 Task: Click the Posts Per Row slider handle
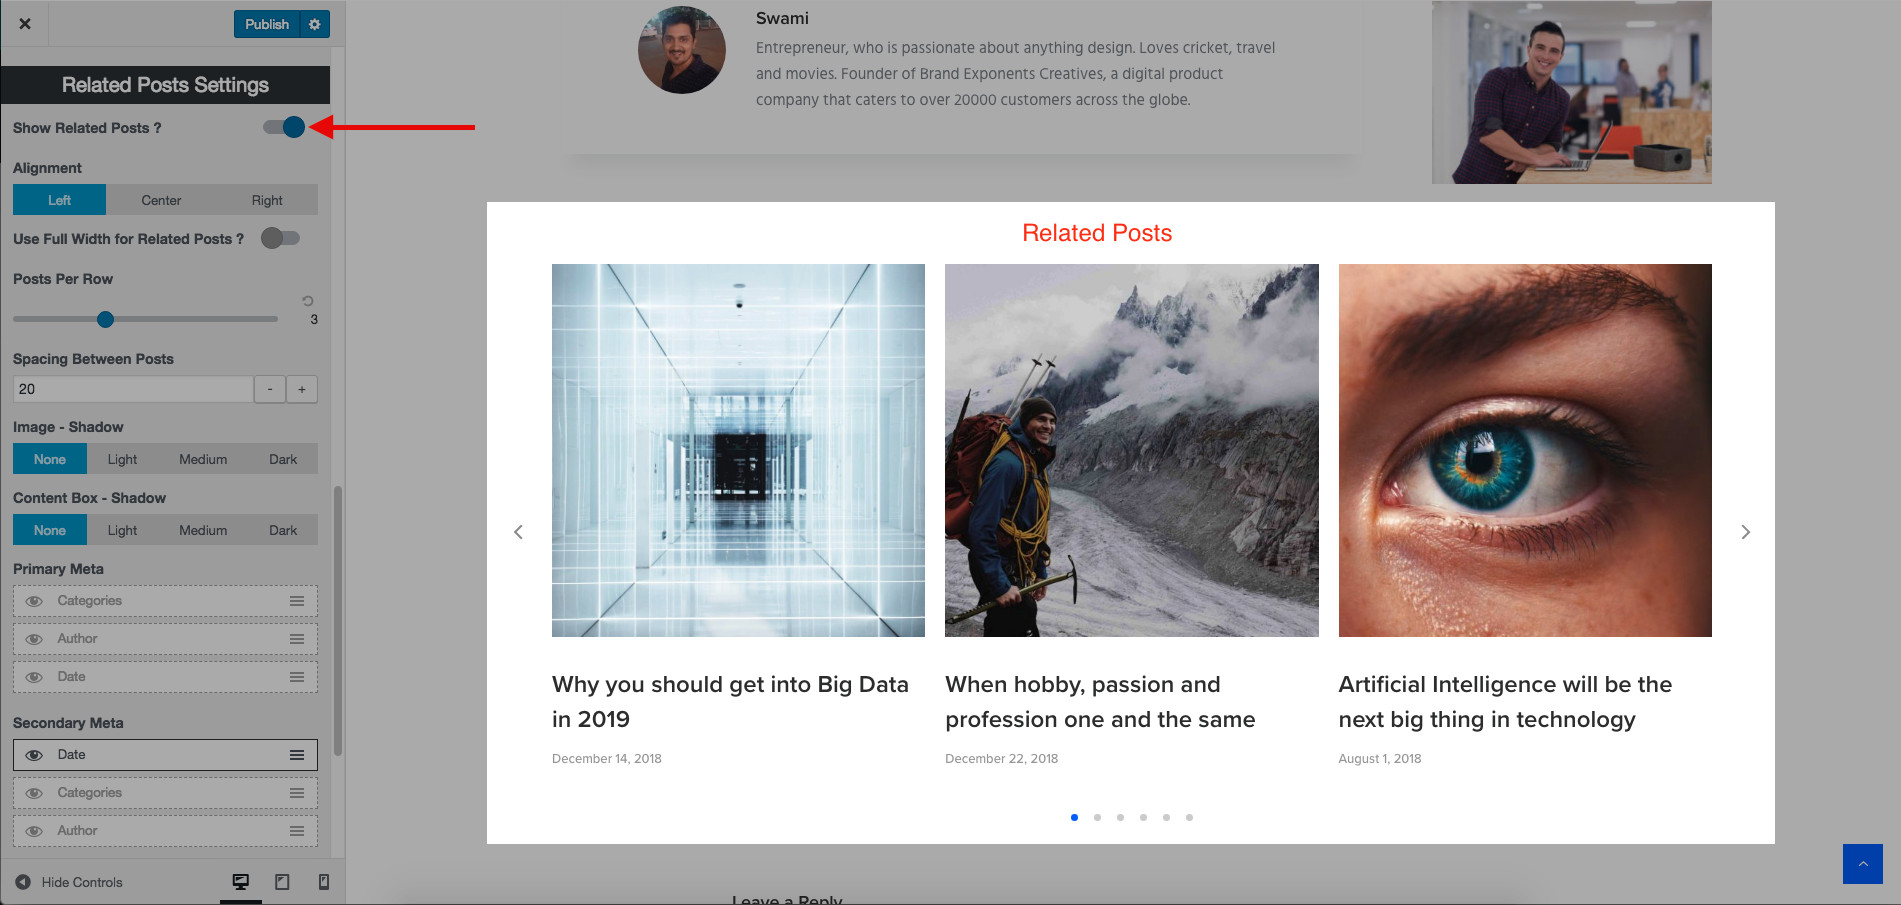[x=105, y=319]
